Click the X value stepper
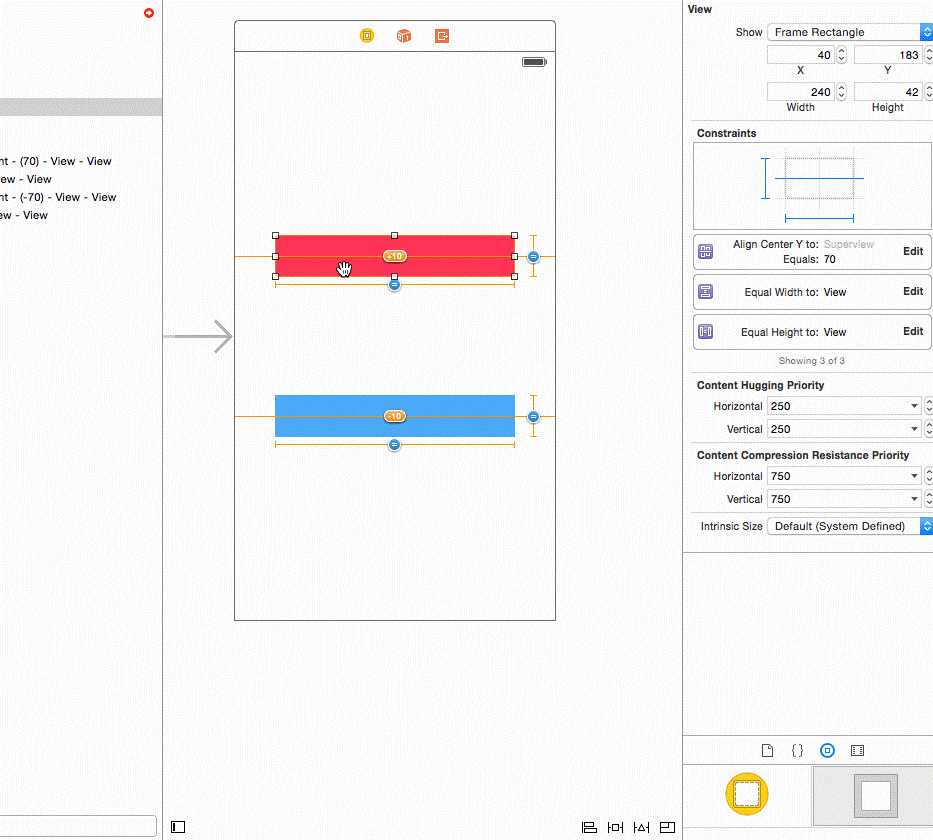The width and height of the screenshot is (933, 840). 841,55
